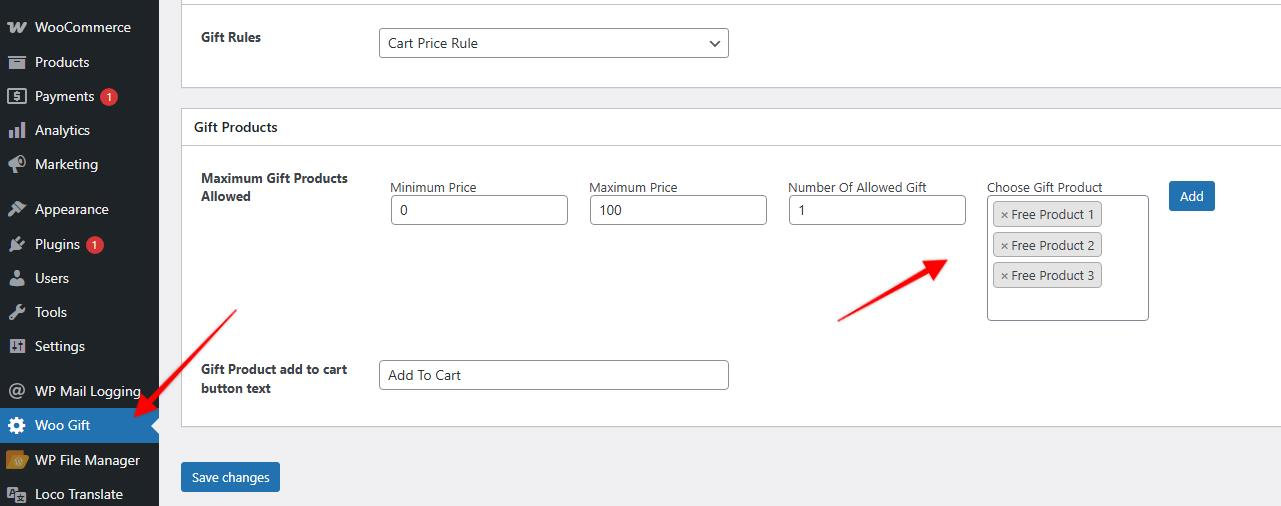Open WP File Manager menu item
Viewport: 1281px width, 506px height.
click(x=87, y=460)
